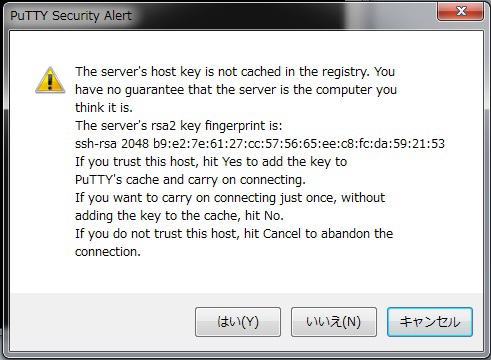Screen dimensions: 491x360
Task: Abandon the connection with キャンセル
Action: (430, 322)
